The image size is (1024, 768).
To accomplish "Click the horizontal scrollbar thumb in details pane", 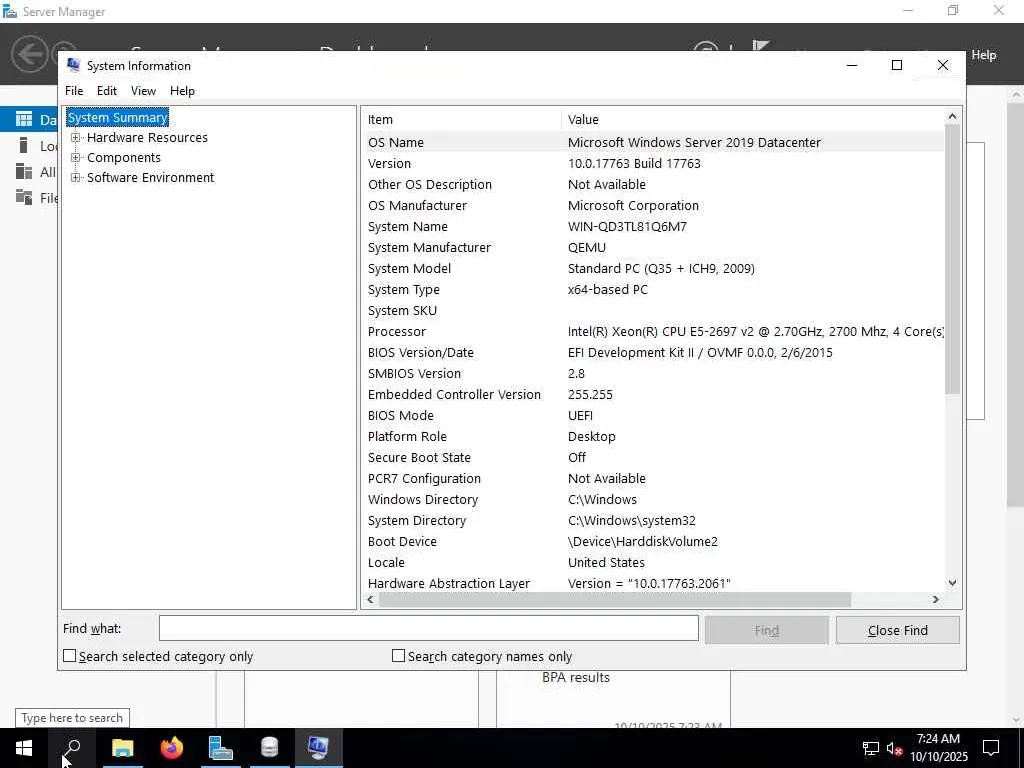I will [x=615, y=599].
